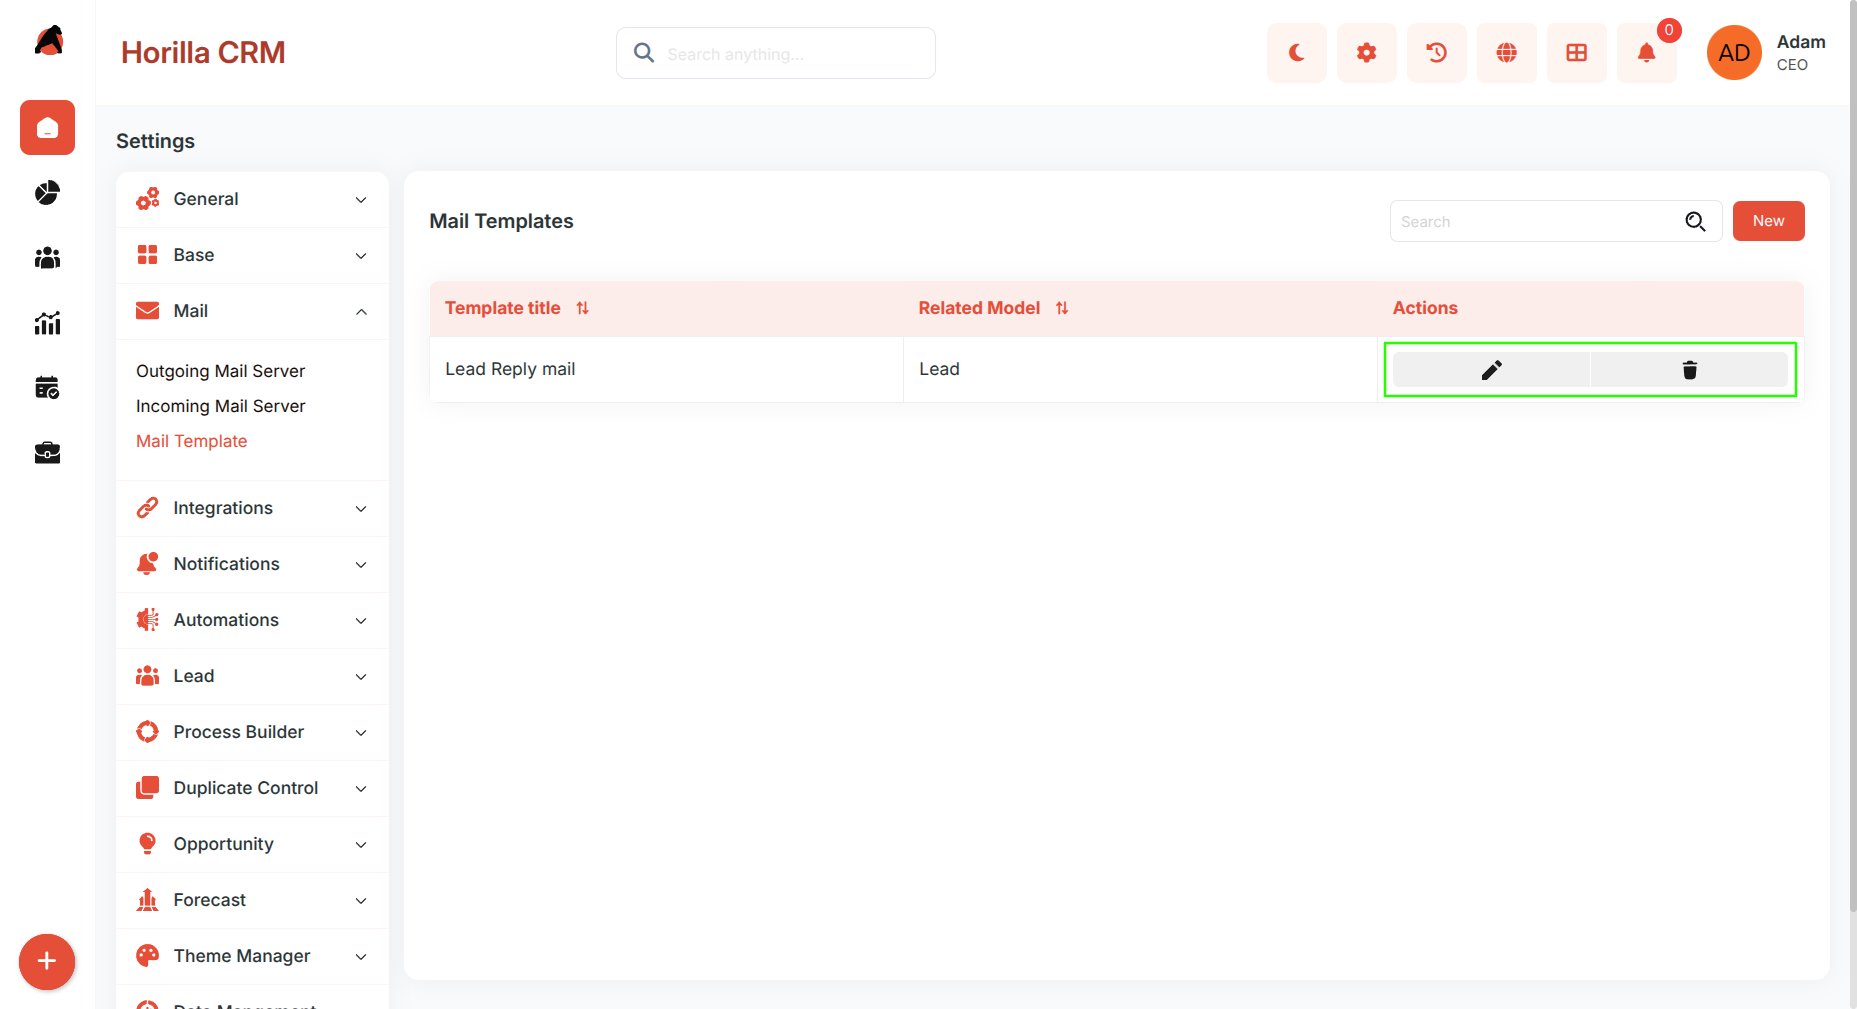
Task: Expand the Theme Manager section
Action: 252,956
